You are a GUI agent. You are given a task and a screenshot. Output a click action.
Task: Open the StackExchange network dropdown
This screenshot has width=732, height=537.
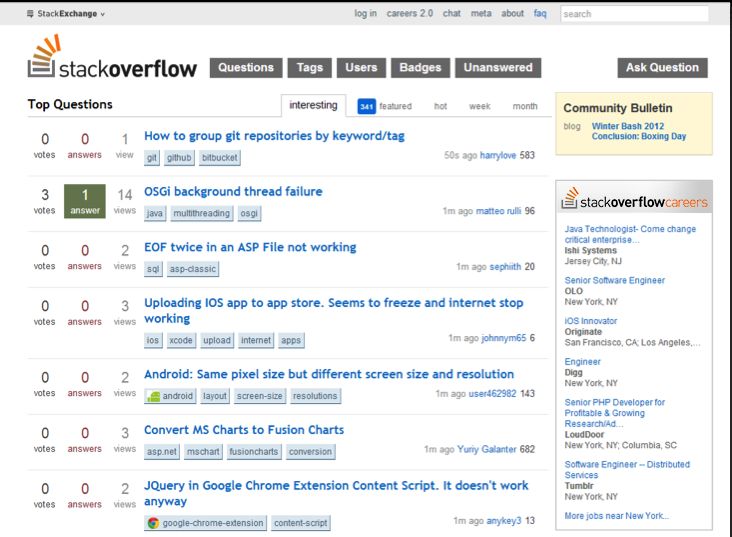[x=66, y=14]
